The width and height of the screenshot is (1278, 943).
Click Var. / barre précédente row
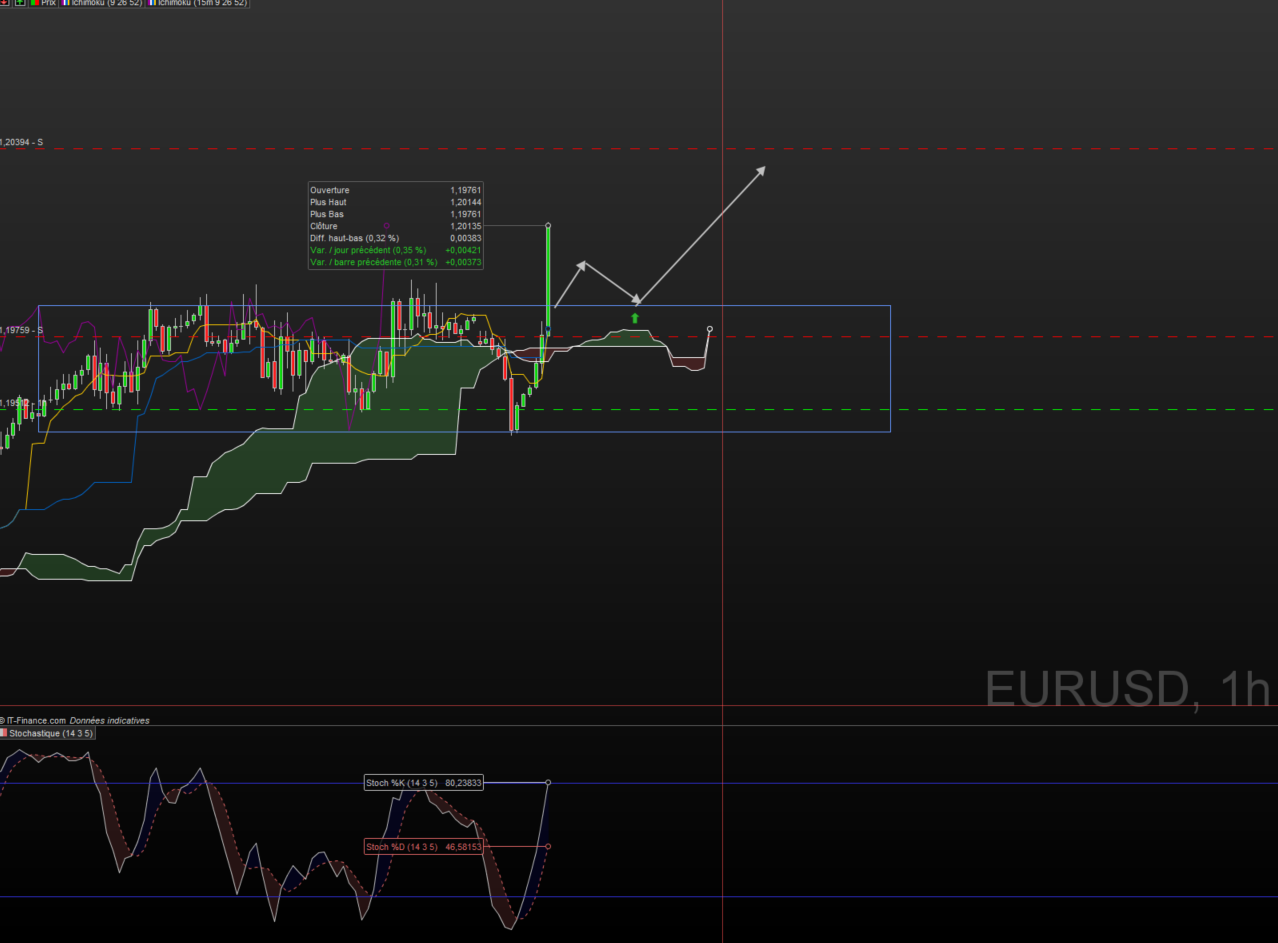pyautogui.click(x=396, y=262)
